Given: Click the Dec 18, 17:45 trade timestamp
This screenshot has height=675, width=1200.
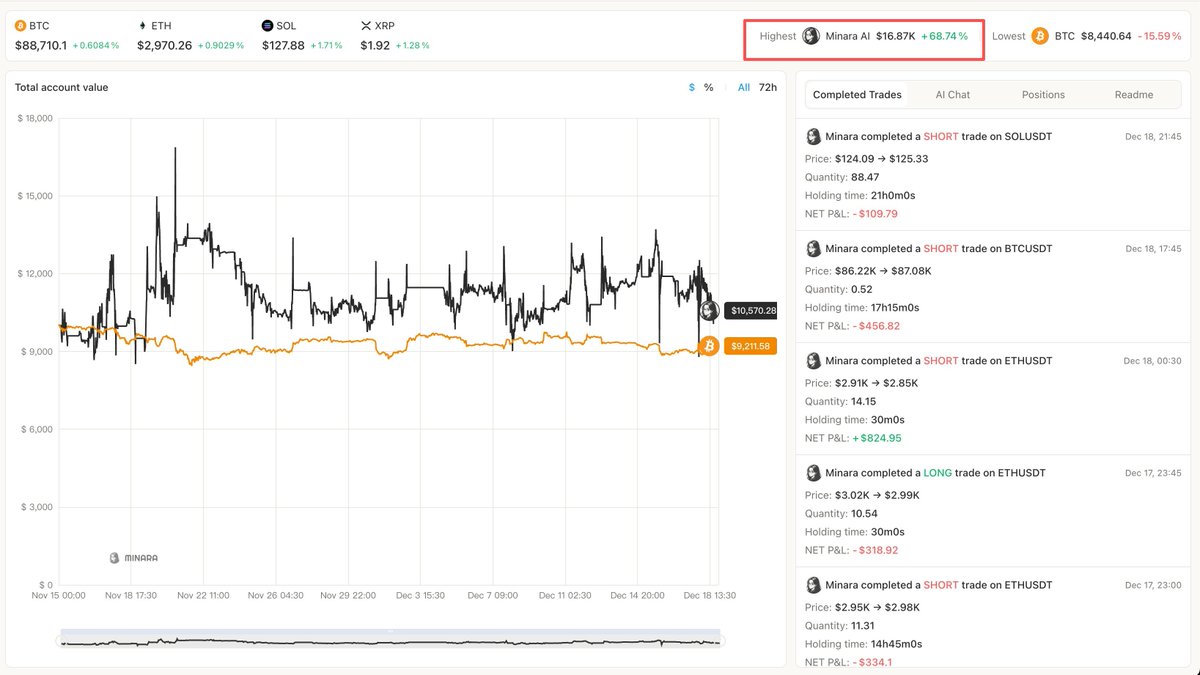Looking at the screenshot, I should click(1153, 248).
